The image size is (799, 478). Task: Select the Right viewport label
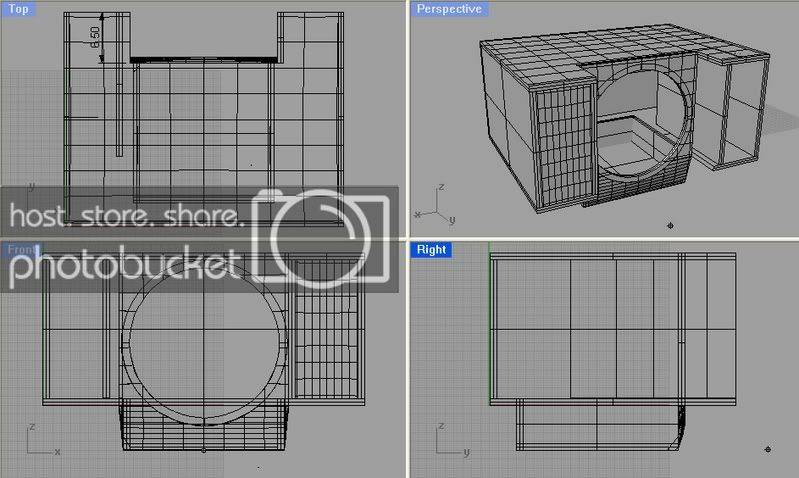[x=431, y=250]
